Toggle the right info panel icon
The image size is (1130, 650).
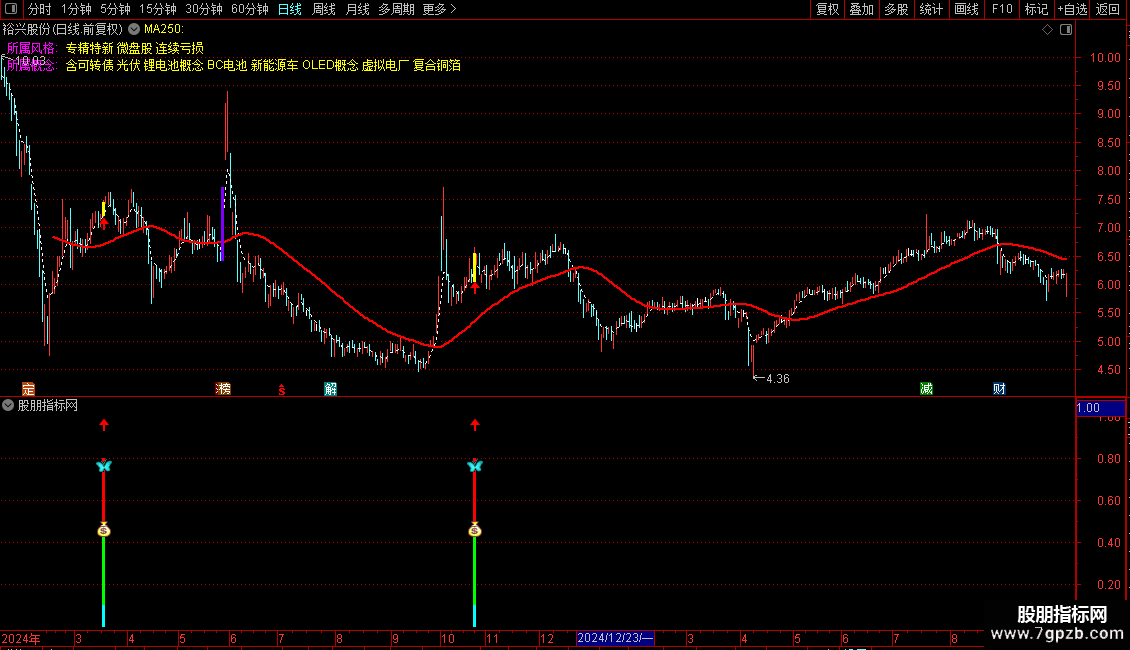point(1066,30)
